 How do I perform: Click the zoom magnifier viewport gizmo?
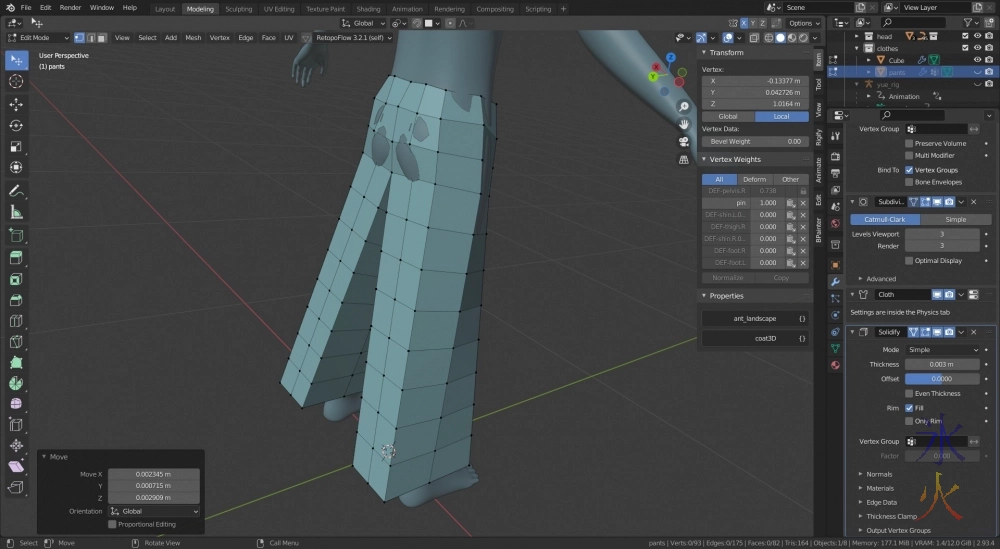click(x=684, y=107)
